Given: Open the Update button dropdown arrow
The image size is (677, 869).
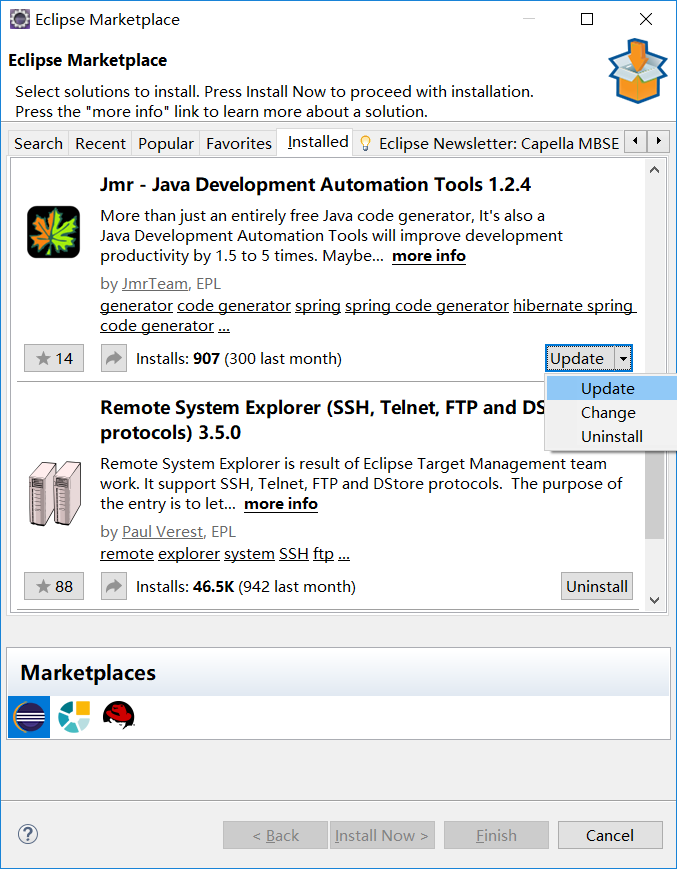Looking at the screenshot, I should [x=623, y=359].
